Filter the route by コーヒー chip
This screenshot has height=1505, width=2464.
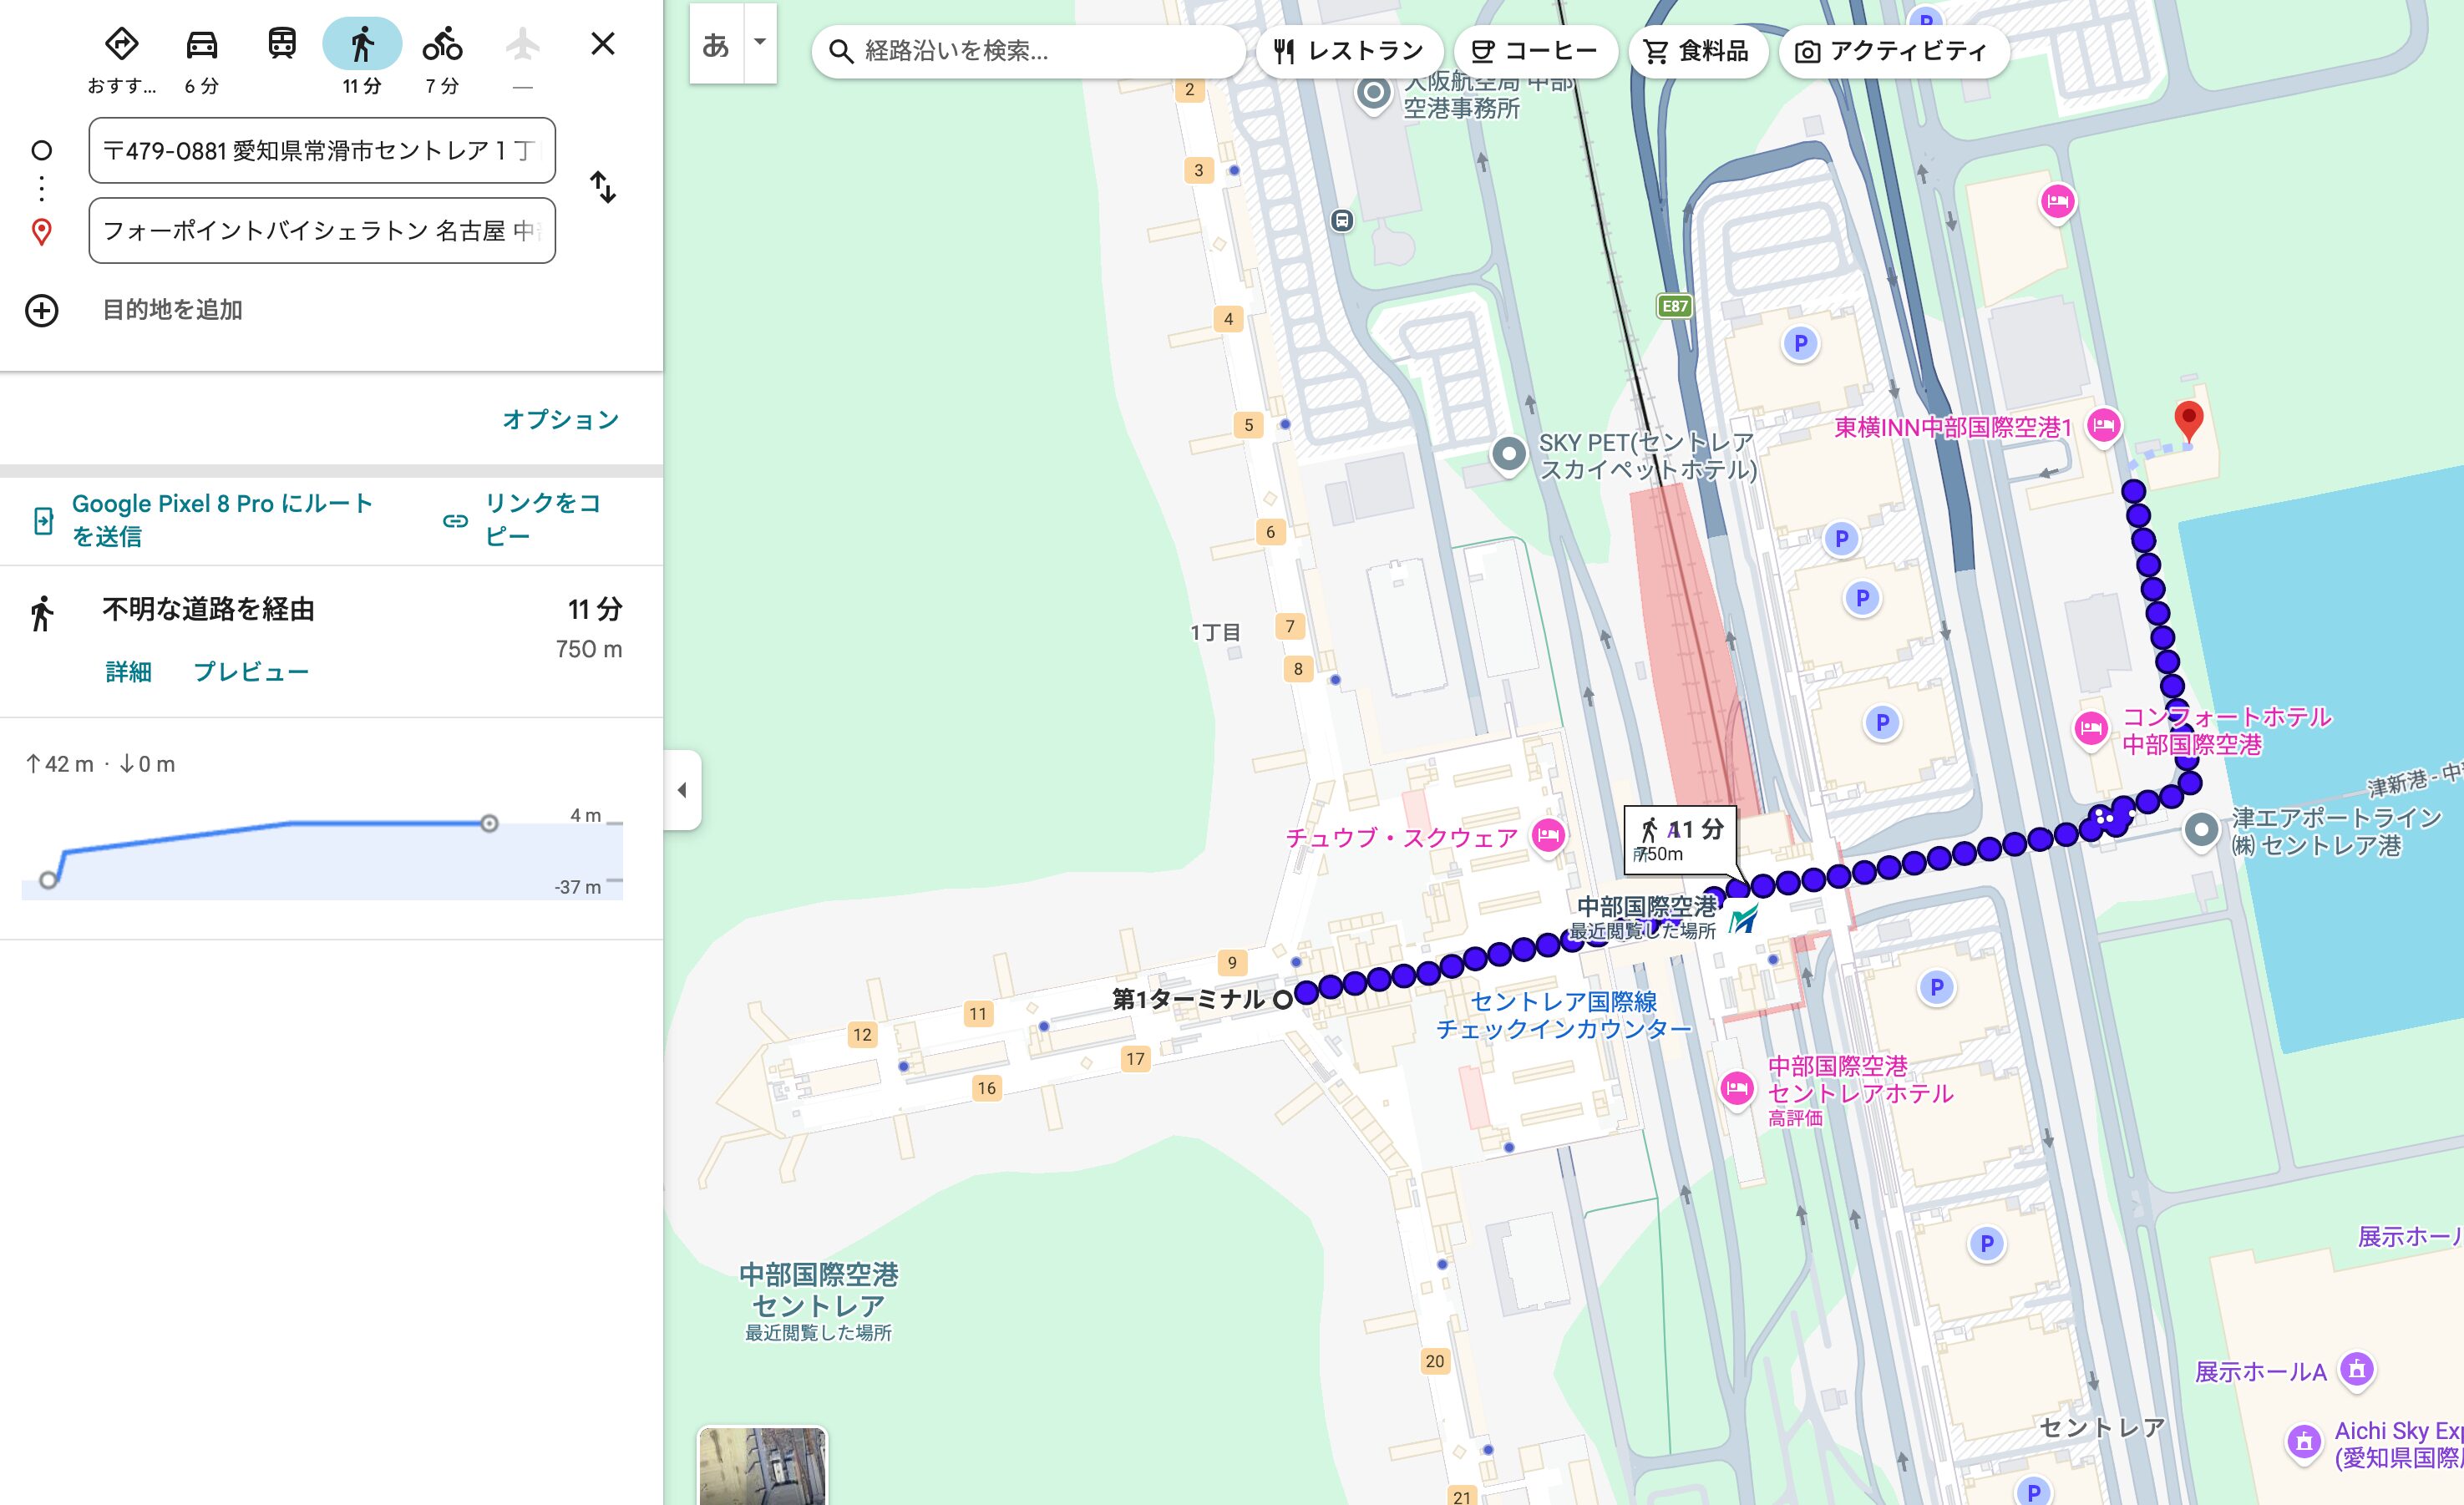coord(1535,51)
